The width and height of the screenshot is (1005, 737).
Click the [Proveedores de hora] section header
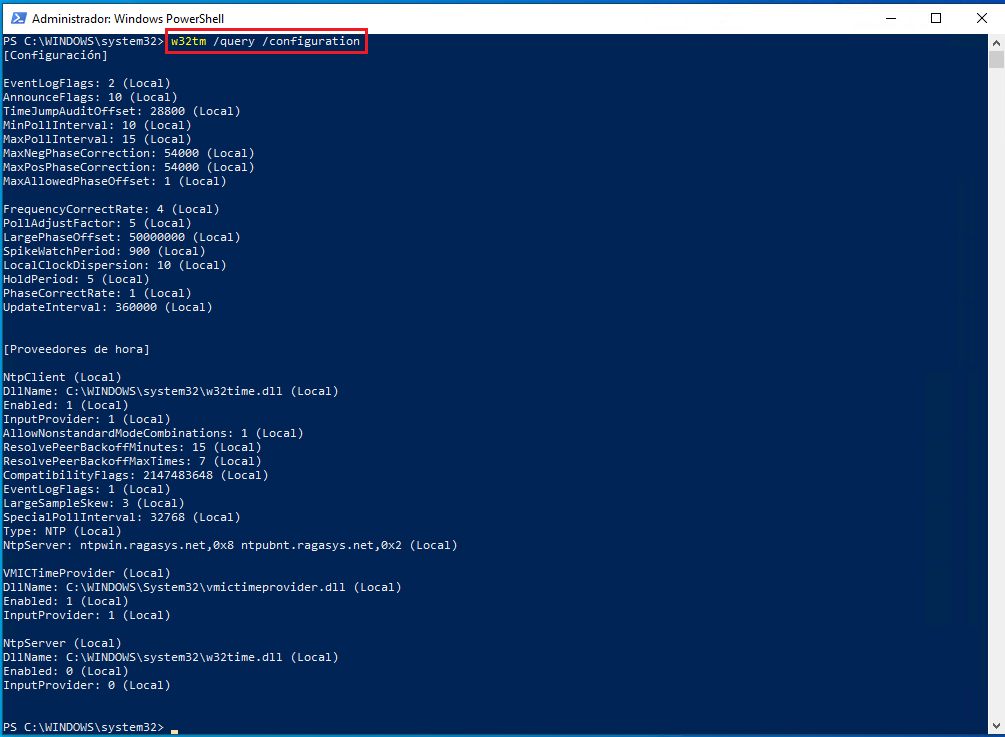(x=75, y=348)
